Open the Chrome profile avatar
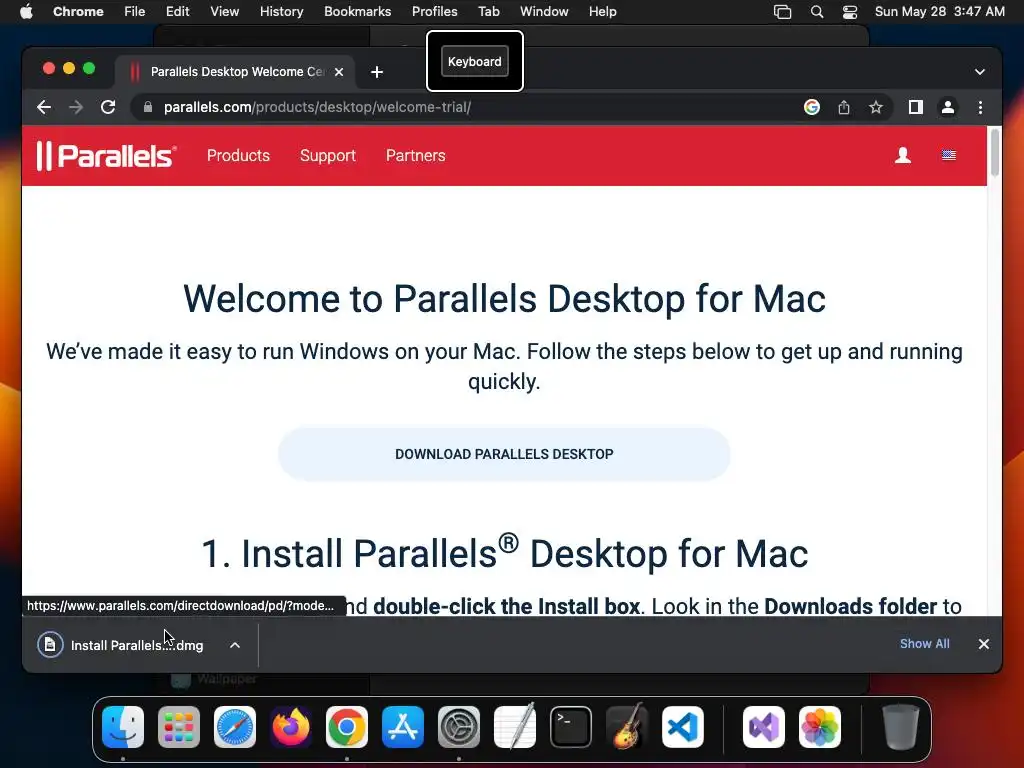This screenshot has height=768, width=1024. [948, 107]
